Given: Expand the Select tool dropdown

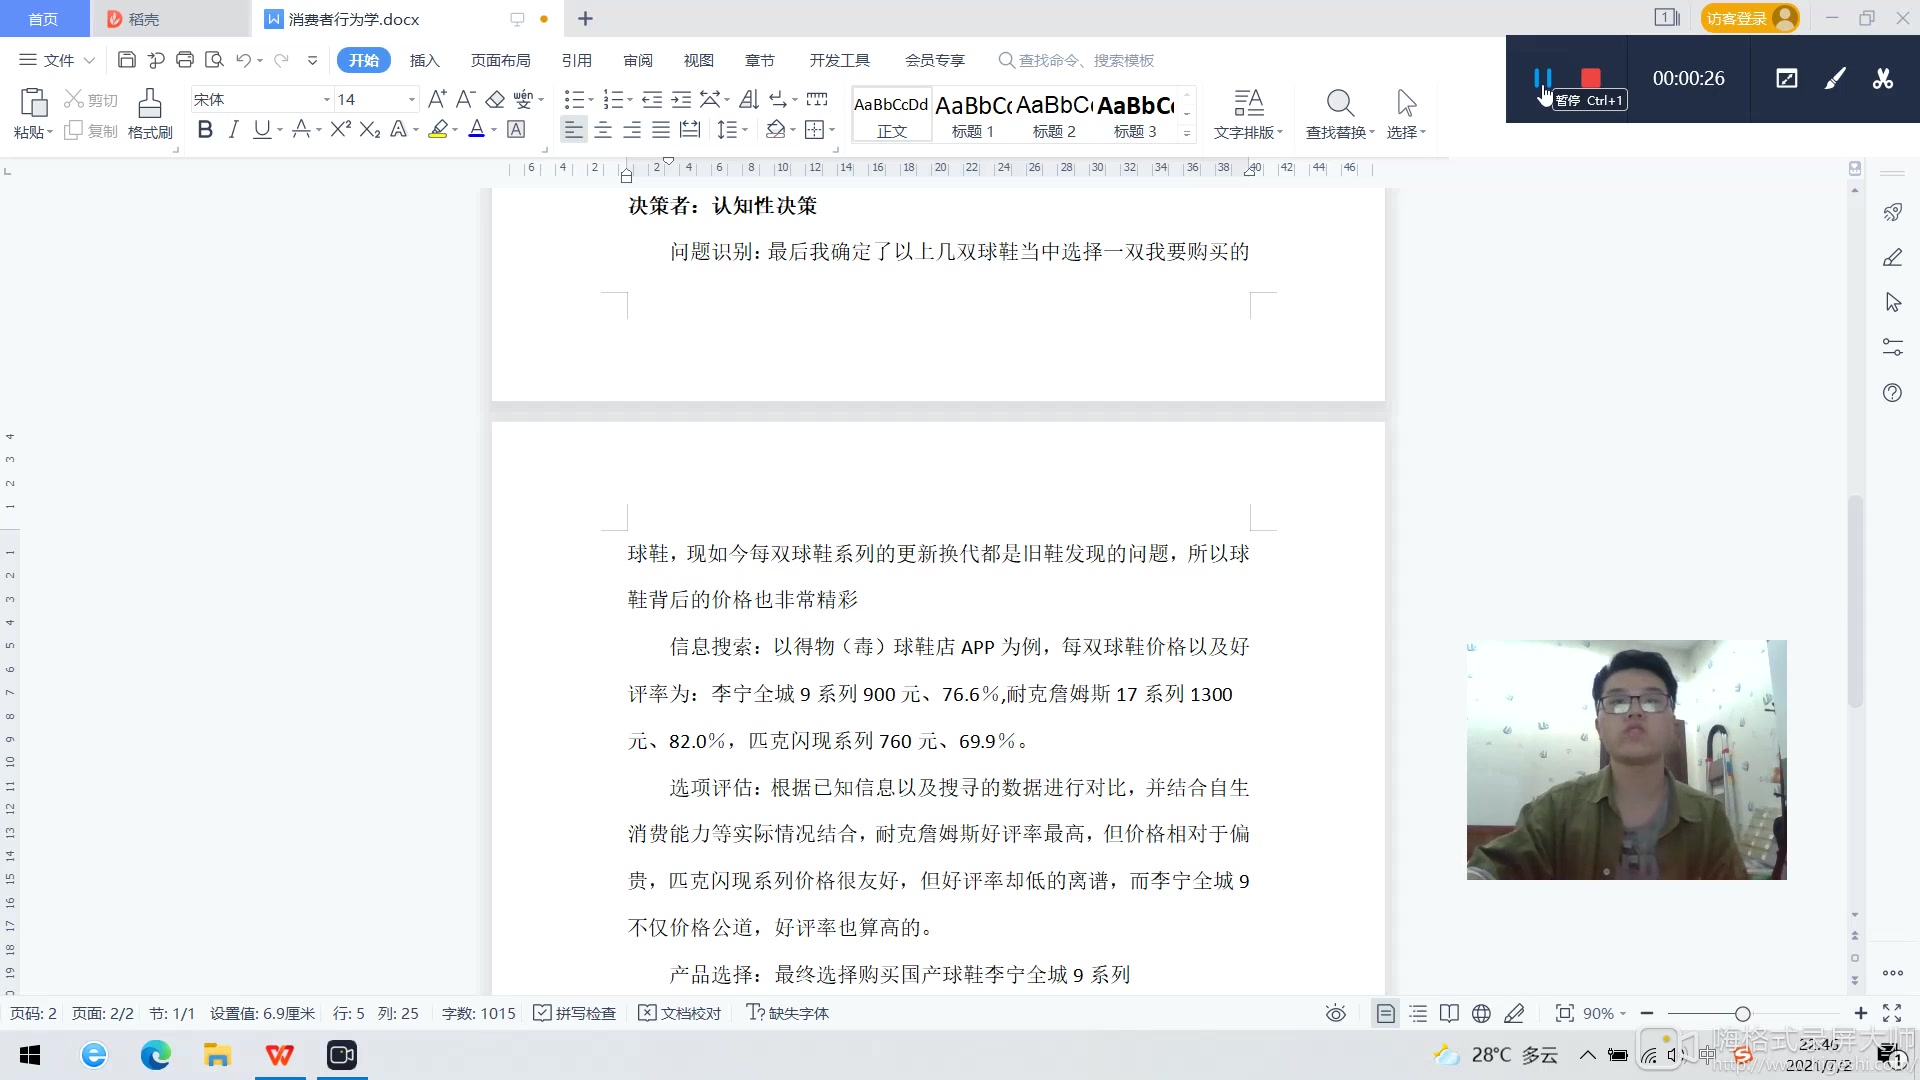Looking at the screenshot, I should click(1406, 132).
